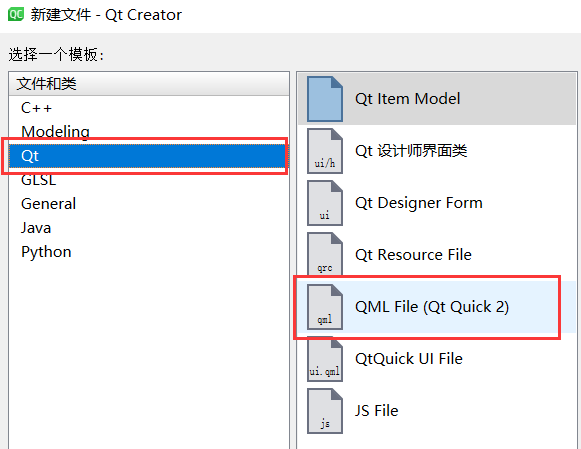Choose the Qt Designer Form template

pyautogui.click(x=437, y=203)
